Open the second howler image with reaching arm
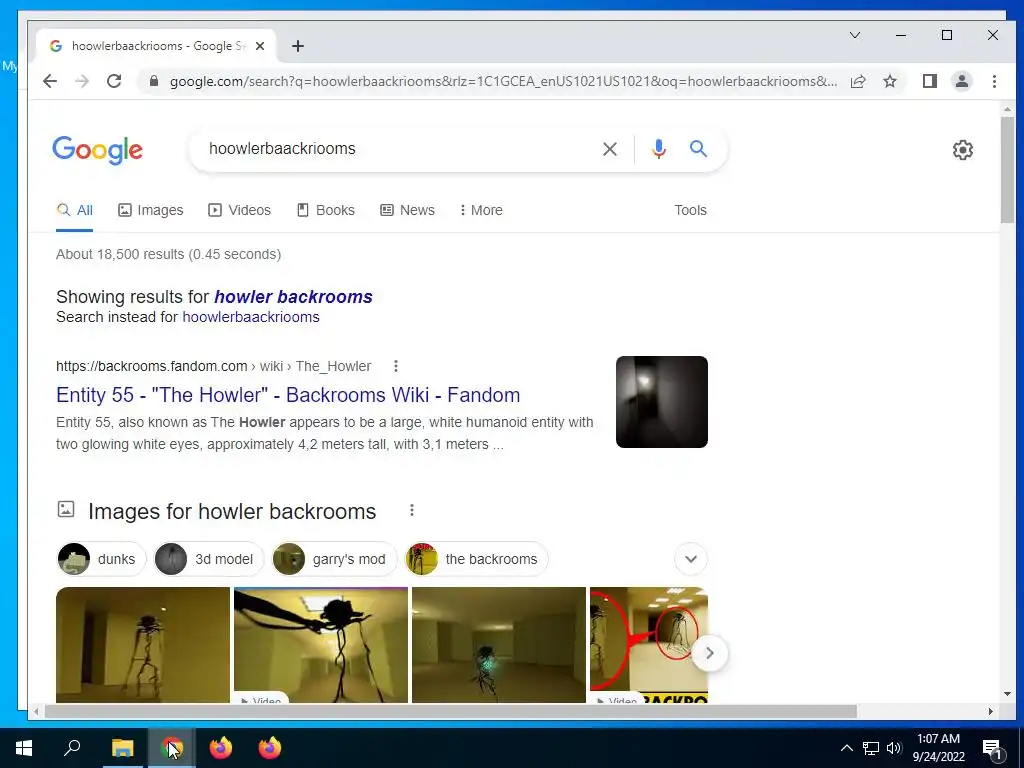The width and height of the screenshot is (1024, 768). click(321, 645)
